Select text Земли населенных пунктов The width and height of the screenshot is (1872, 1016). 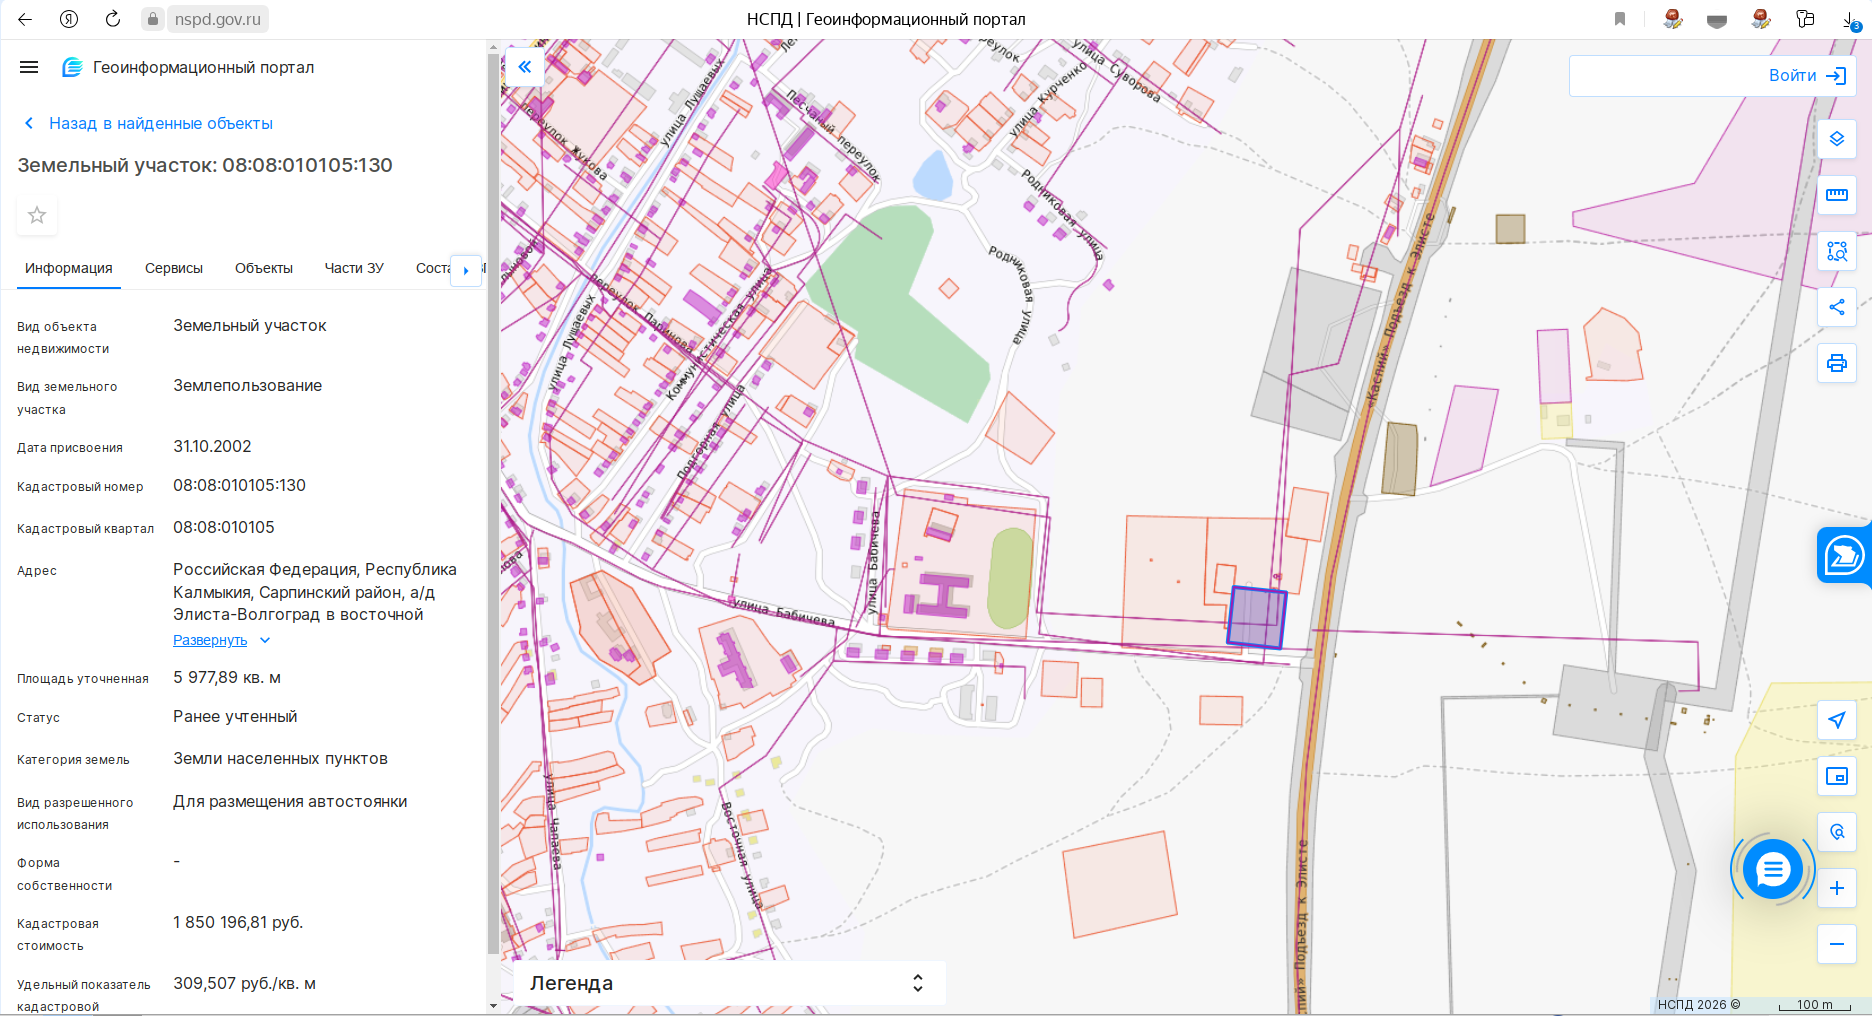[x=280, y=759]
